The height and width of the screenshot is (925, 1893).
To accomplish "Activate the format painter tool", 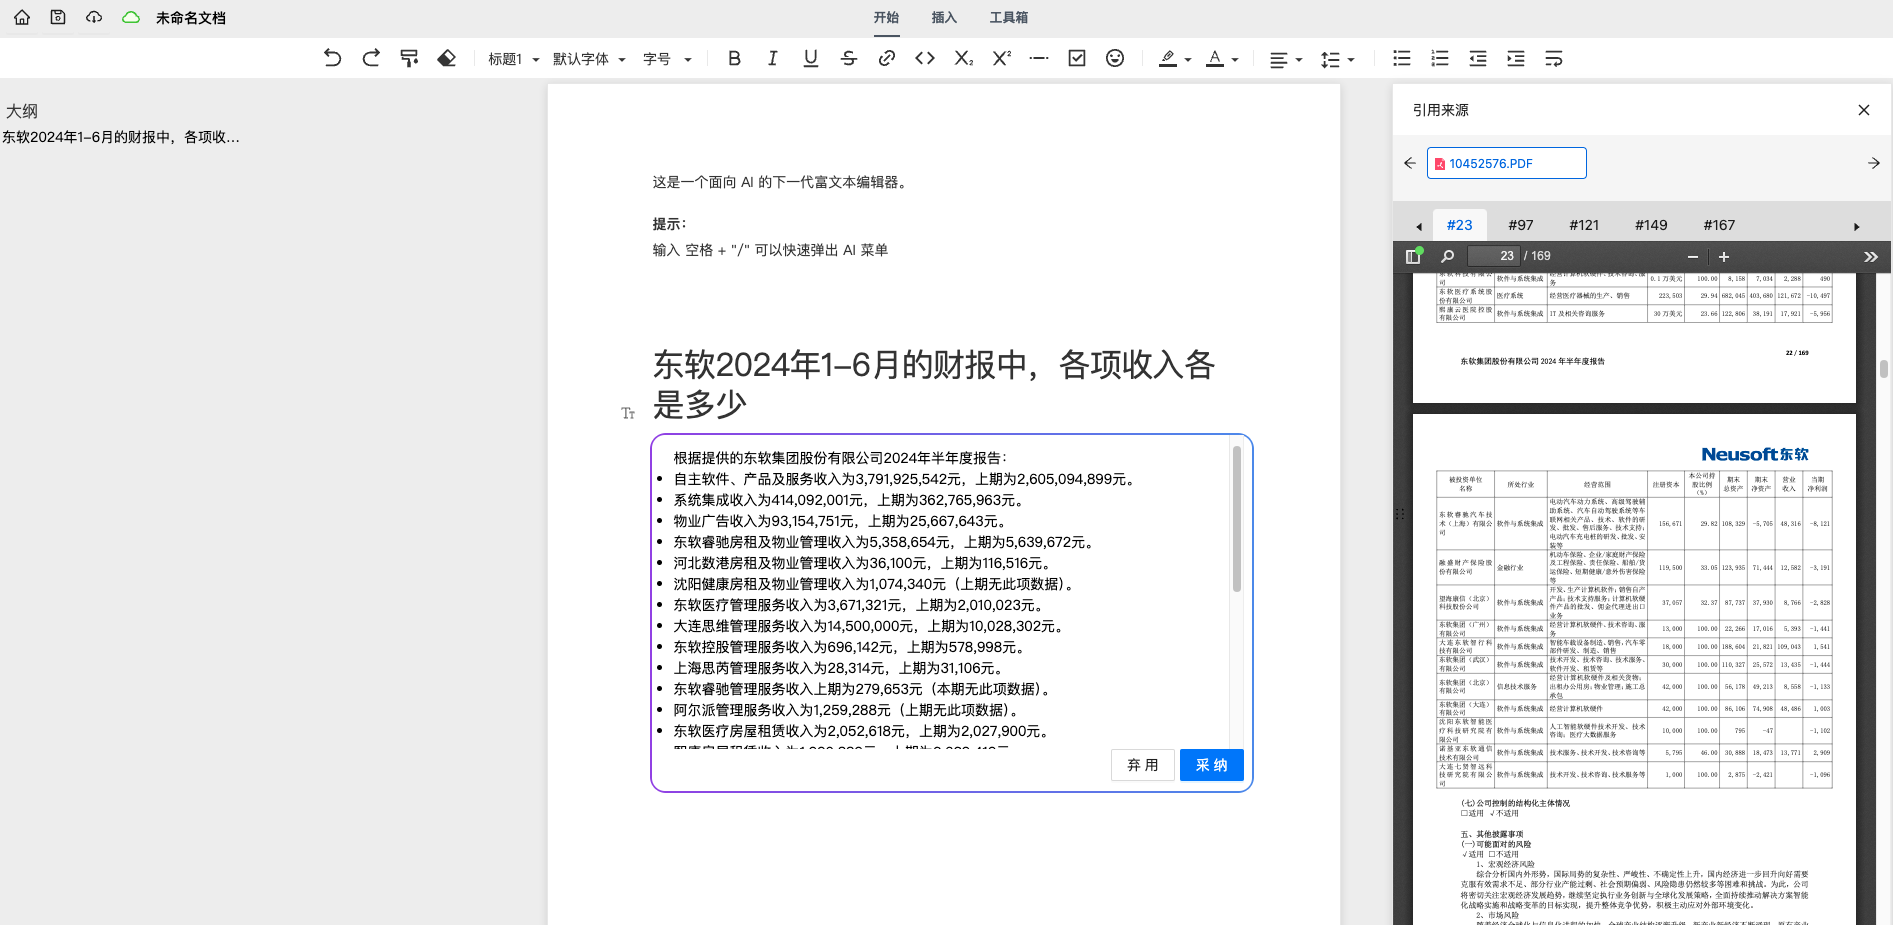I will pyautogui.click(x=409, y=58).
